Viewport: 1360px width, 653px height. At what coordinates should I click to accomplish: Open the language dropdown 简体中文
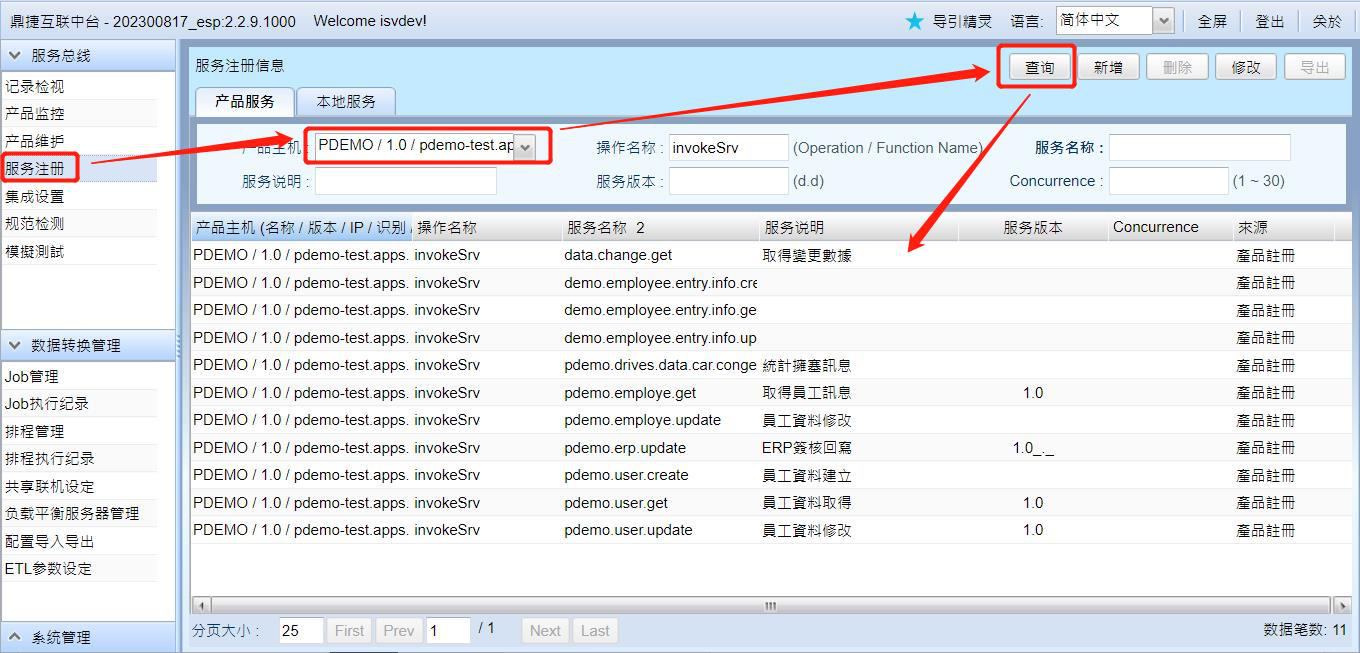[x=1162, y=21]
